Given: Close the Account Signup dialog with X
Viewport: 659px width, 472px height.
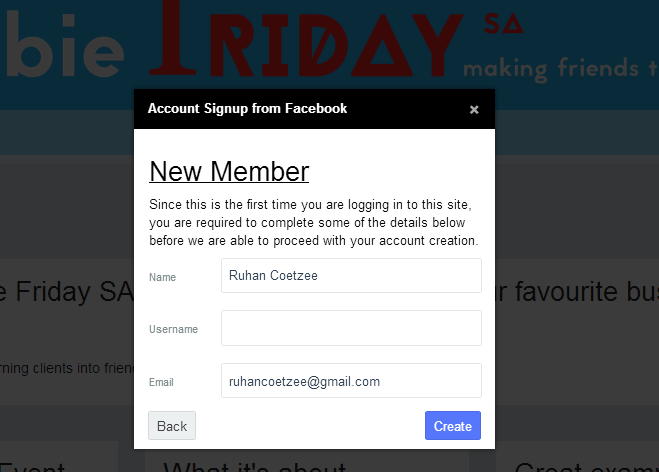Looking at the screenshot, I should point(474,110).
